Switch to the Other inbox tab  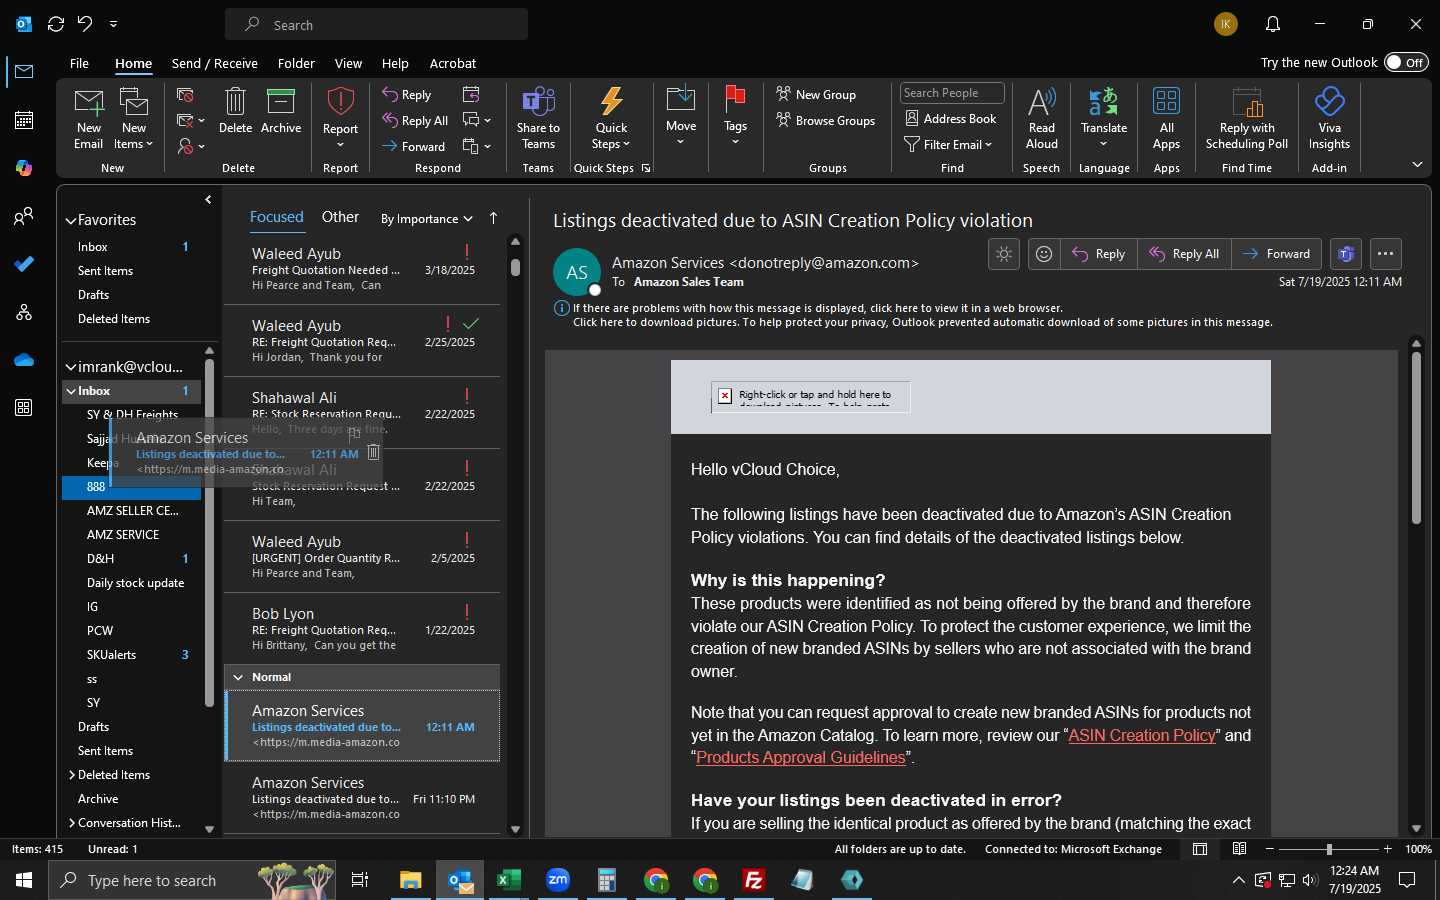click(340, 217)
